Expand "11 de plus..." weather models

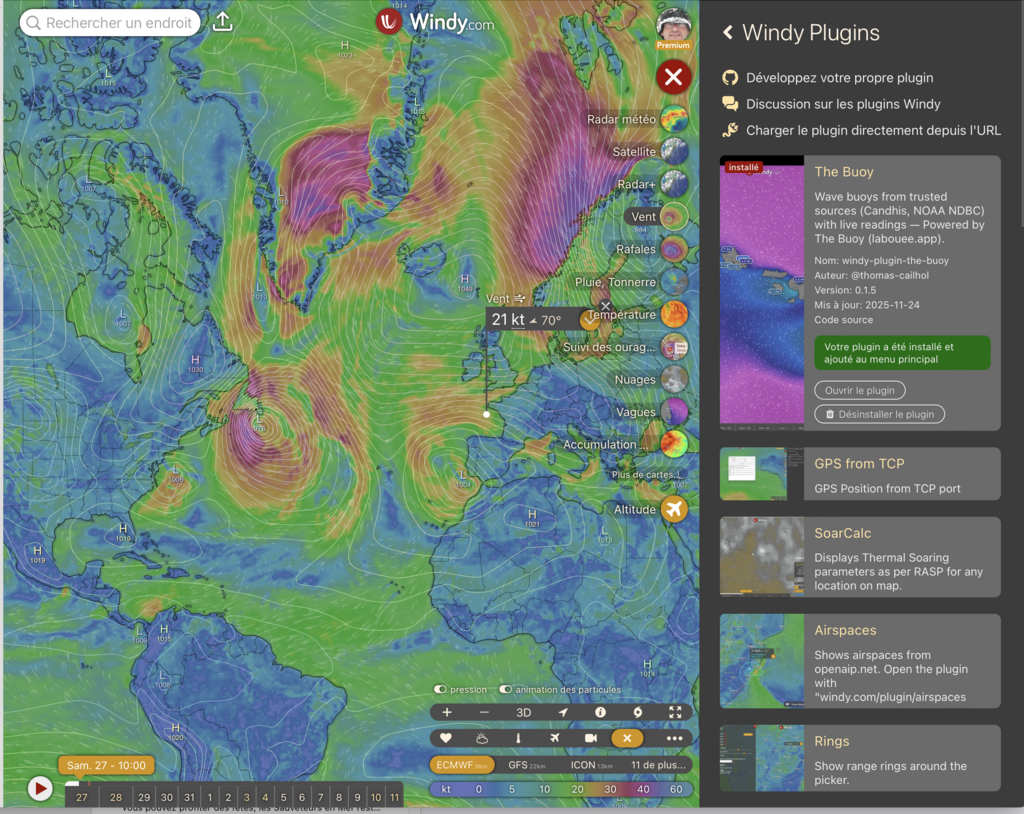[x=658, y=765]
